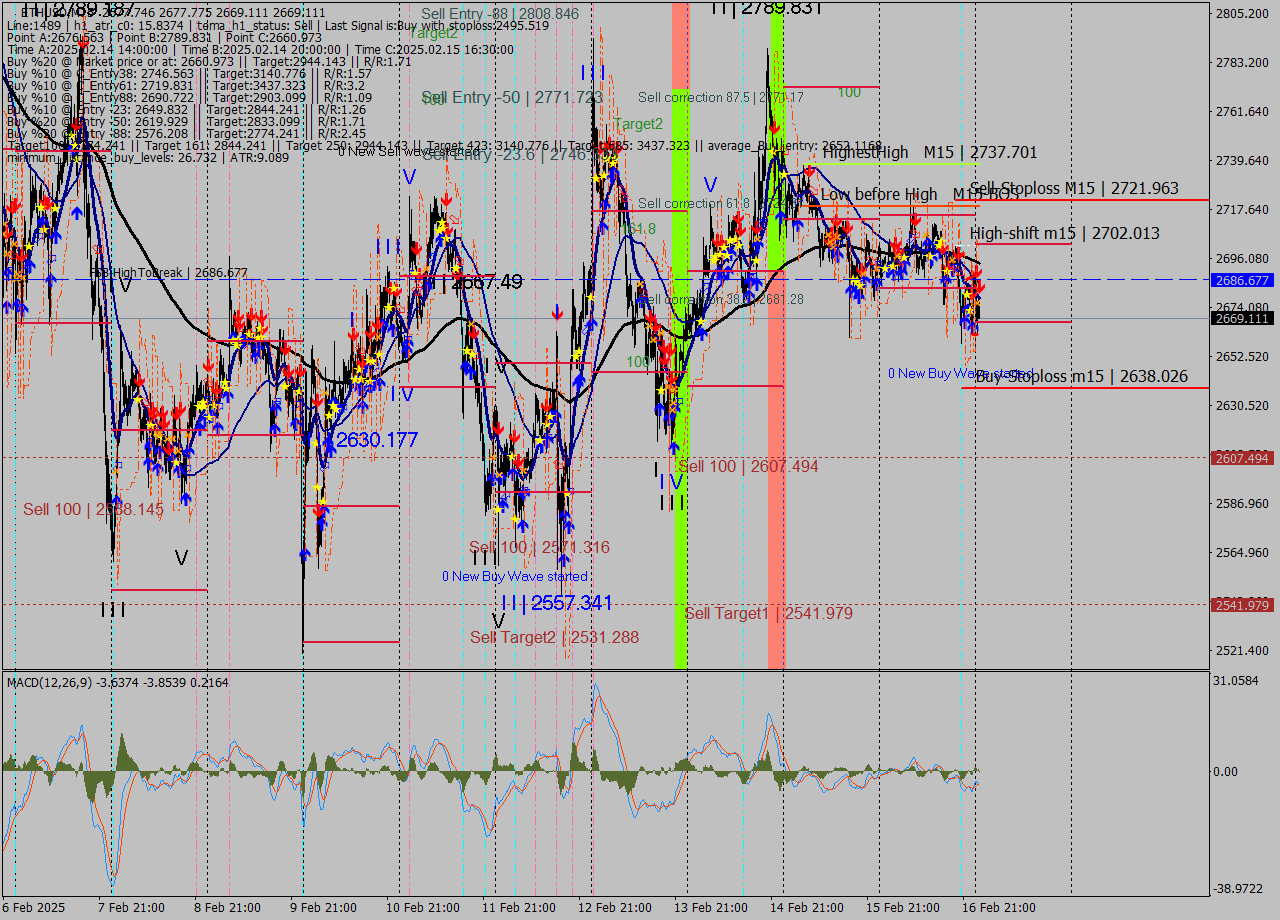Click the blue 2557.341 wave label
The height and width of the screenshot is (920, 1280).
(x=556, y=603)
